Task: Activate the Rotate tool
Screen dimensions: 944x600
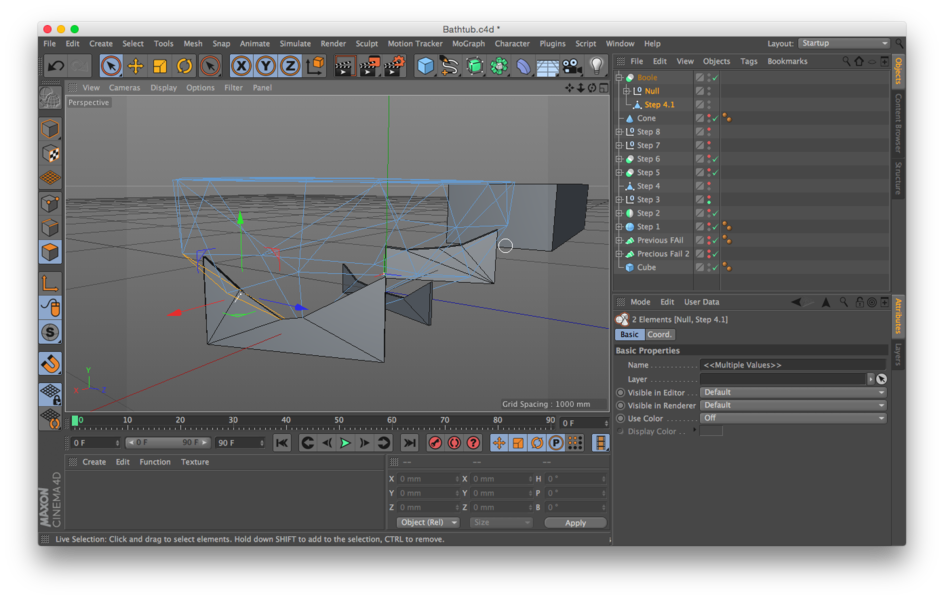Action: (185, 66)
